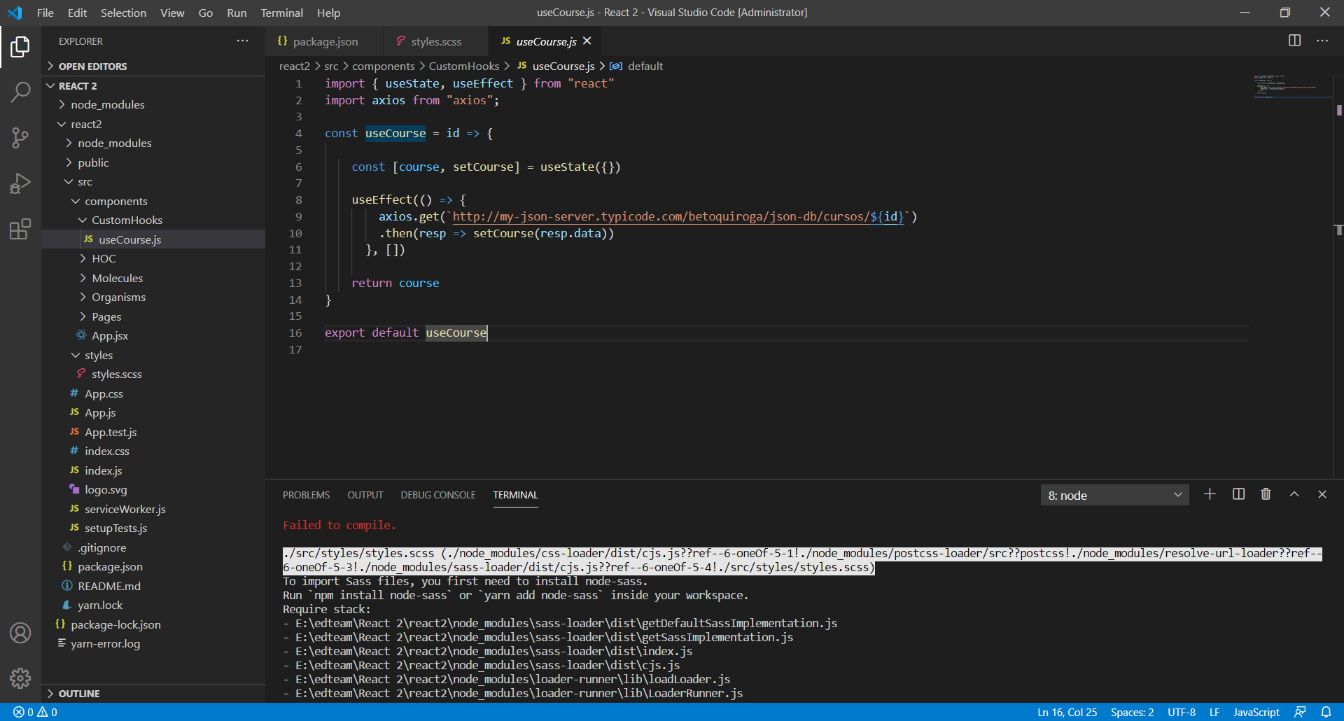Open the Extensions view
This screenshot has height=721, width=1344.
pyautogui.click(x=20, y=230)
